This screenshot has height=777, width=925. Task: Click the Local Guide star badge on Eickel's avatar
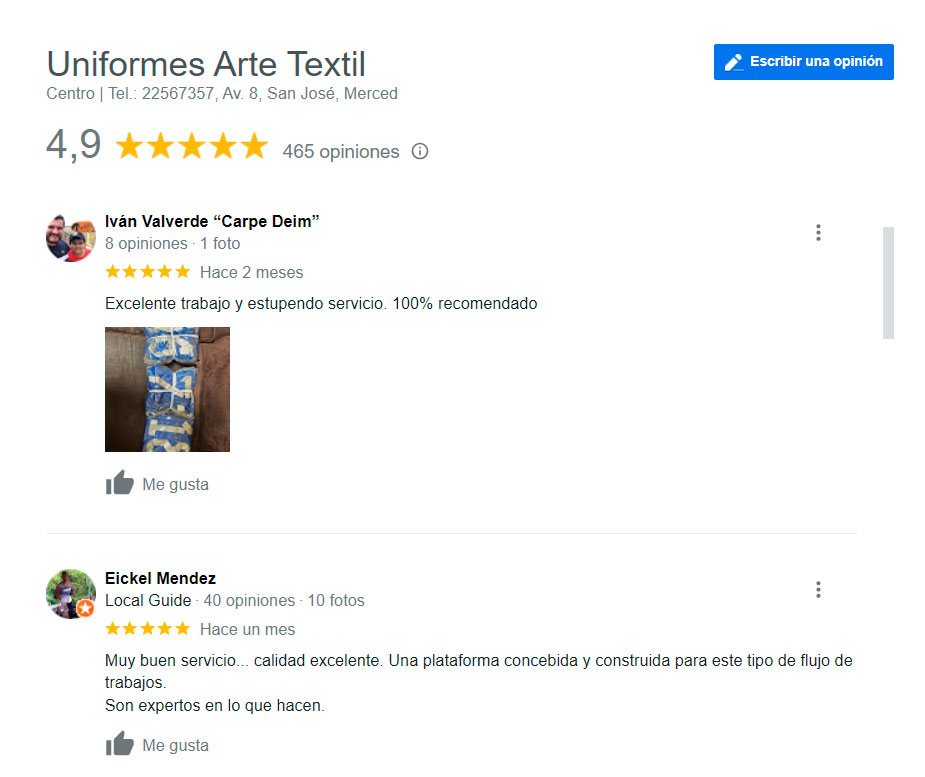(x=86, y=608)
